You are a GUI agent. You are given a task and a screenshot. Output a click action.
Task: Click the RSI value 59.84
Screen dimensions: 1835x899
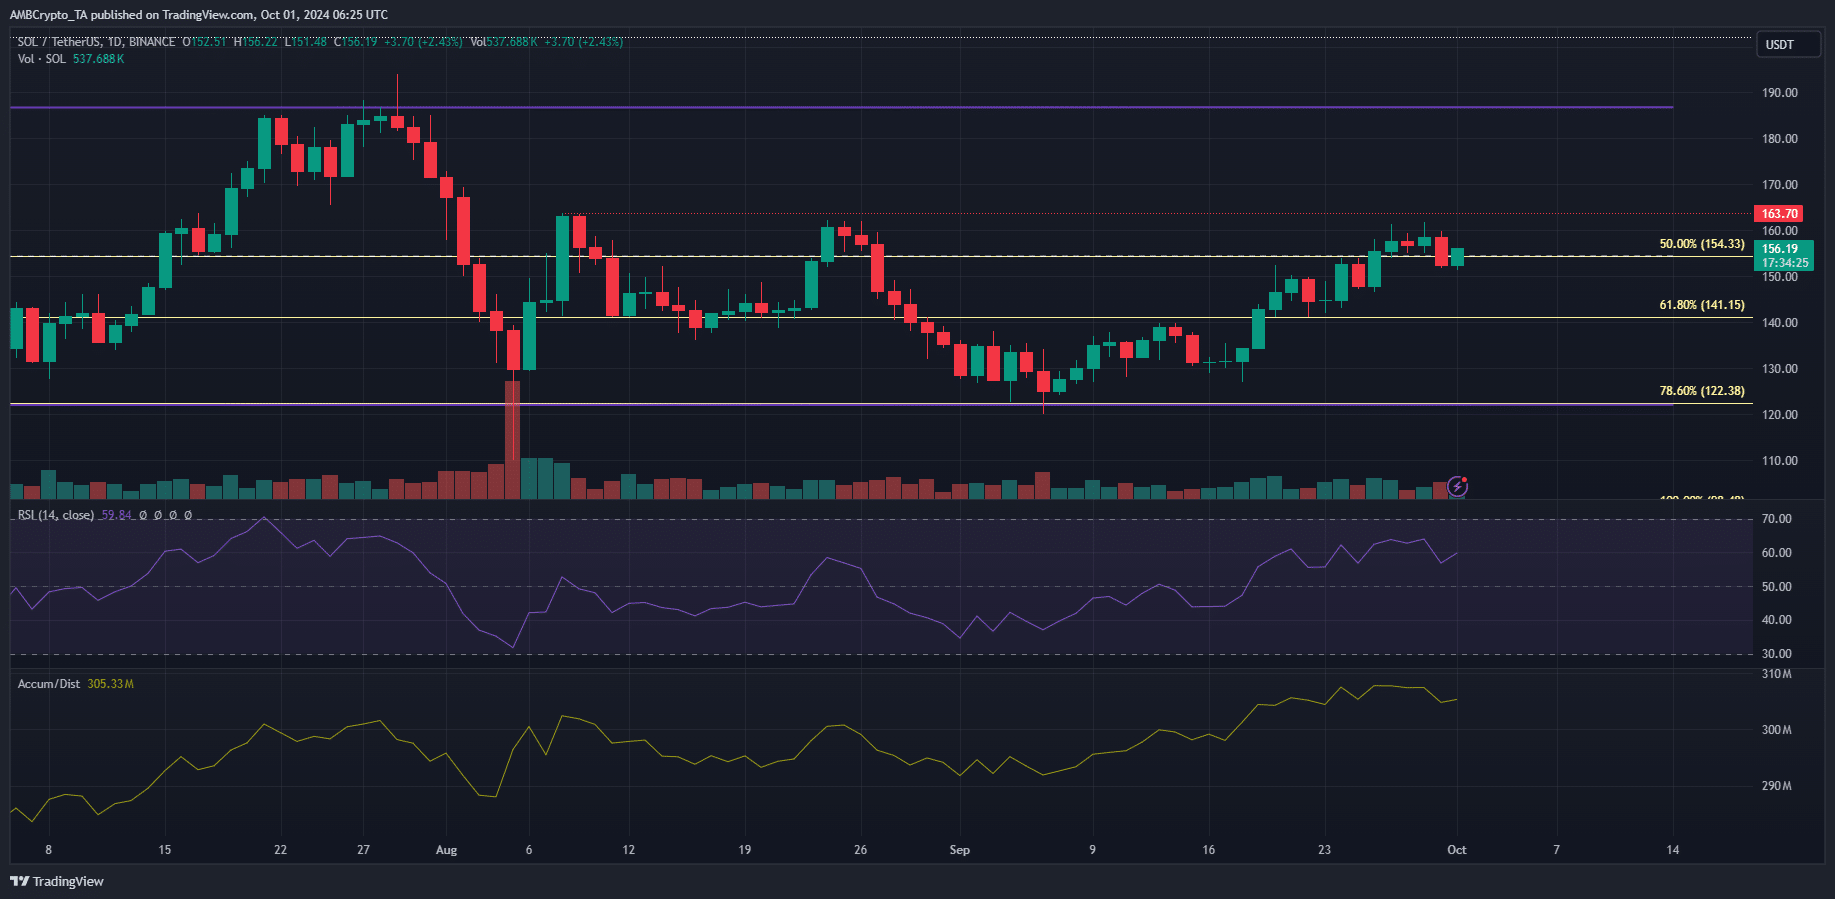coord(116,515)
